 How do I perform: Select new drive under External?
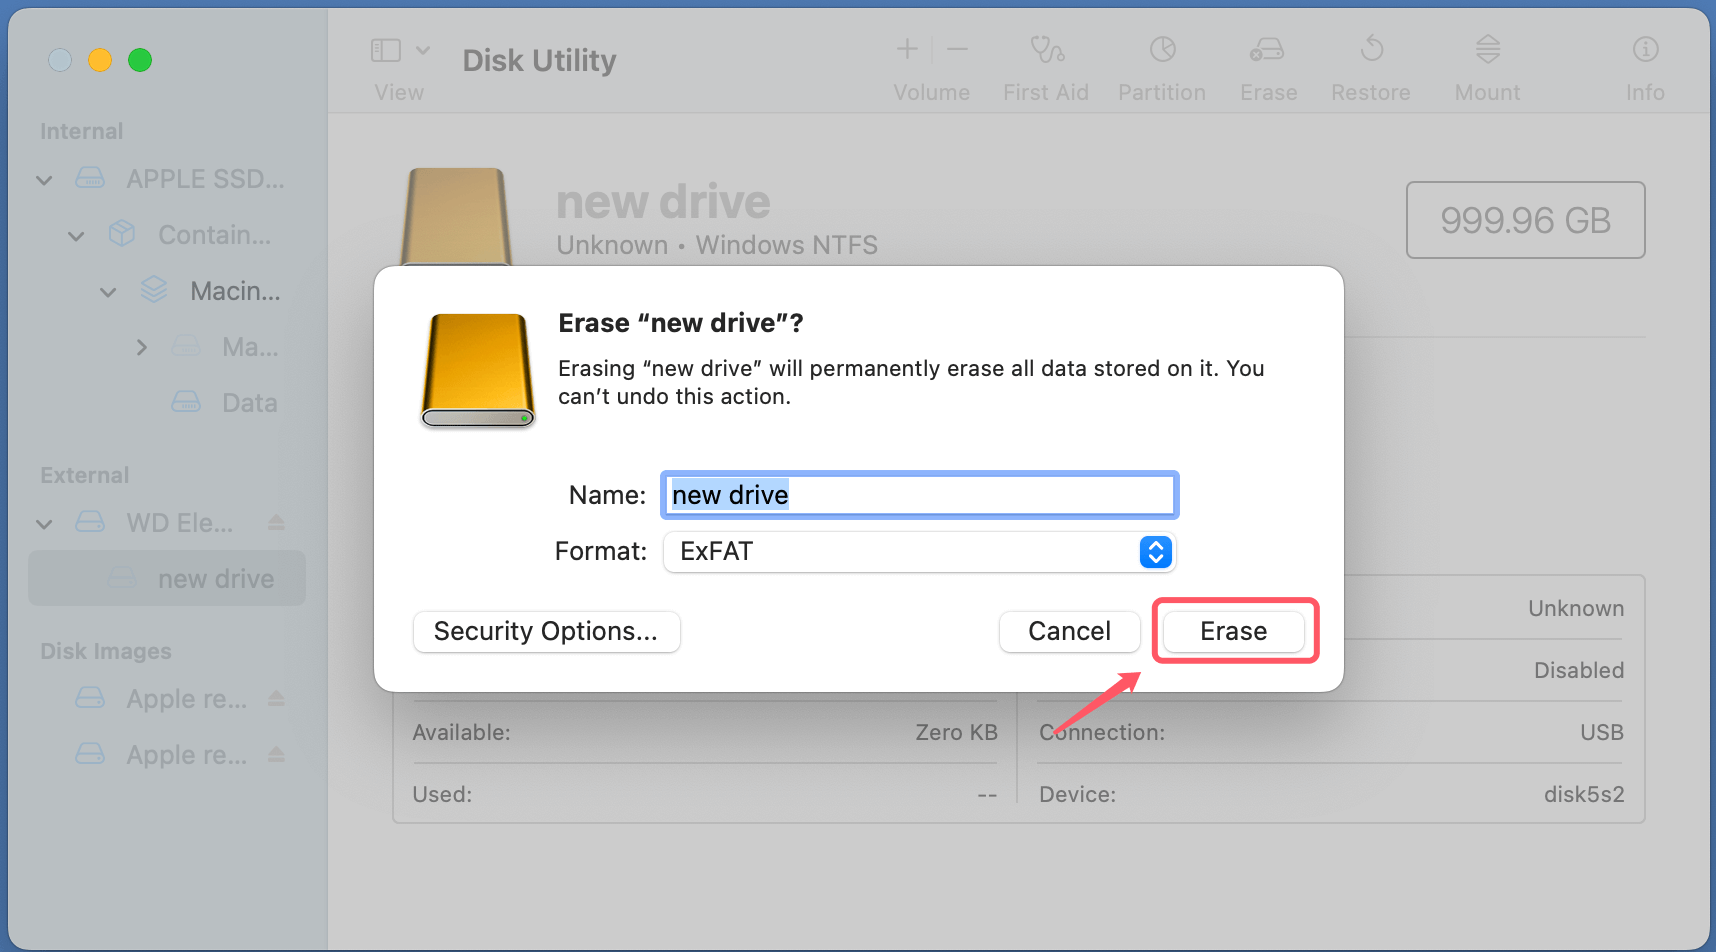[x=215, y=578]
